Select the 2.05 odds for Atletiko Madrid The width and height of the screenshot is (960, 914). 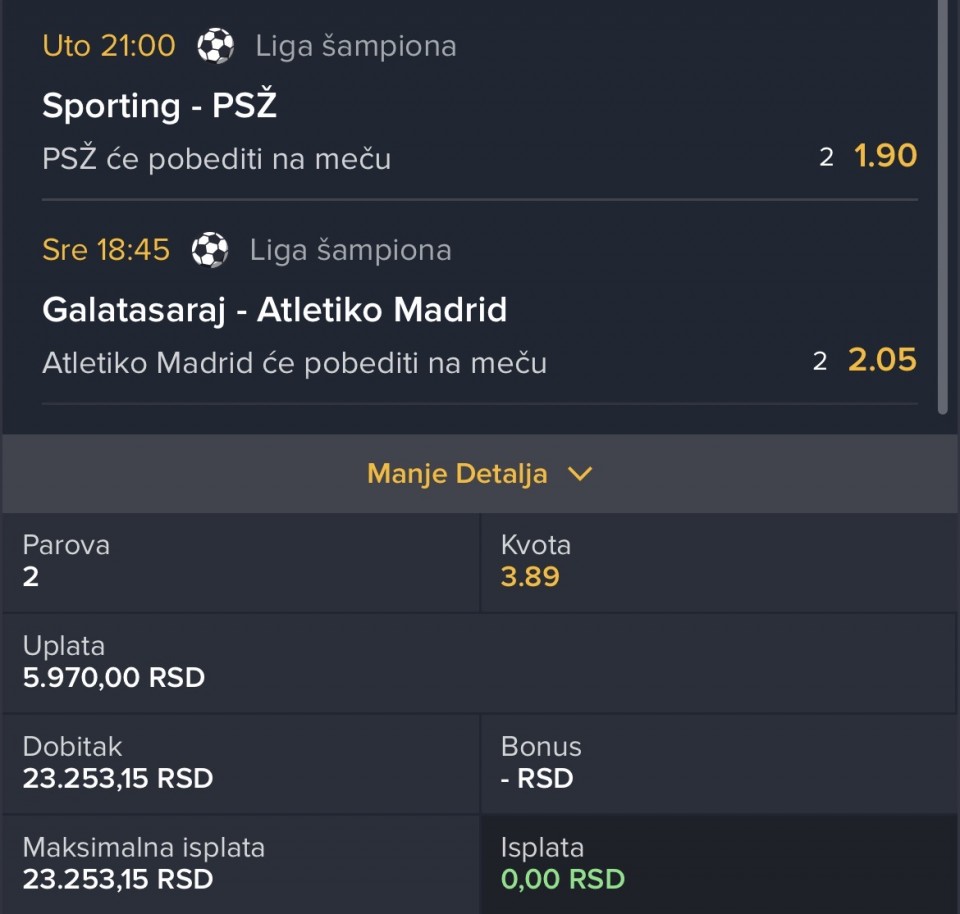click(x=882, y=360)
